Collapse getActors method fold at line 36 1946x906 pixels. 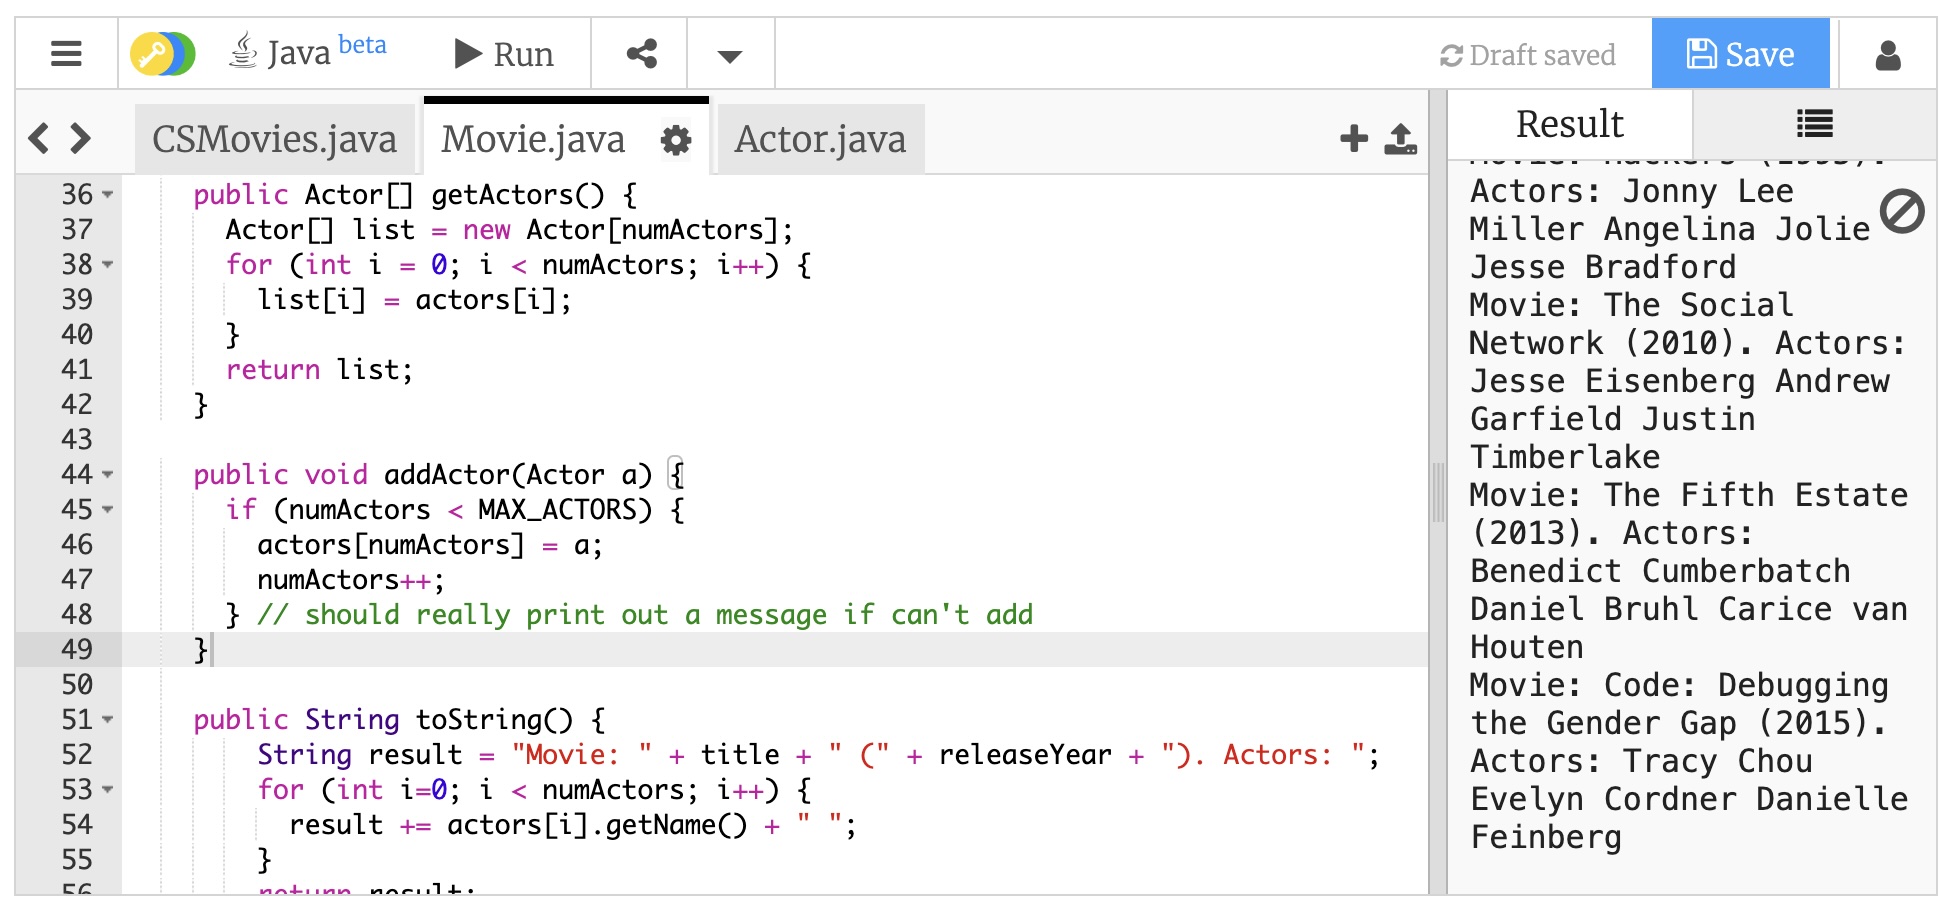click(x=108, y=195)
